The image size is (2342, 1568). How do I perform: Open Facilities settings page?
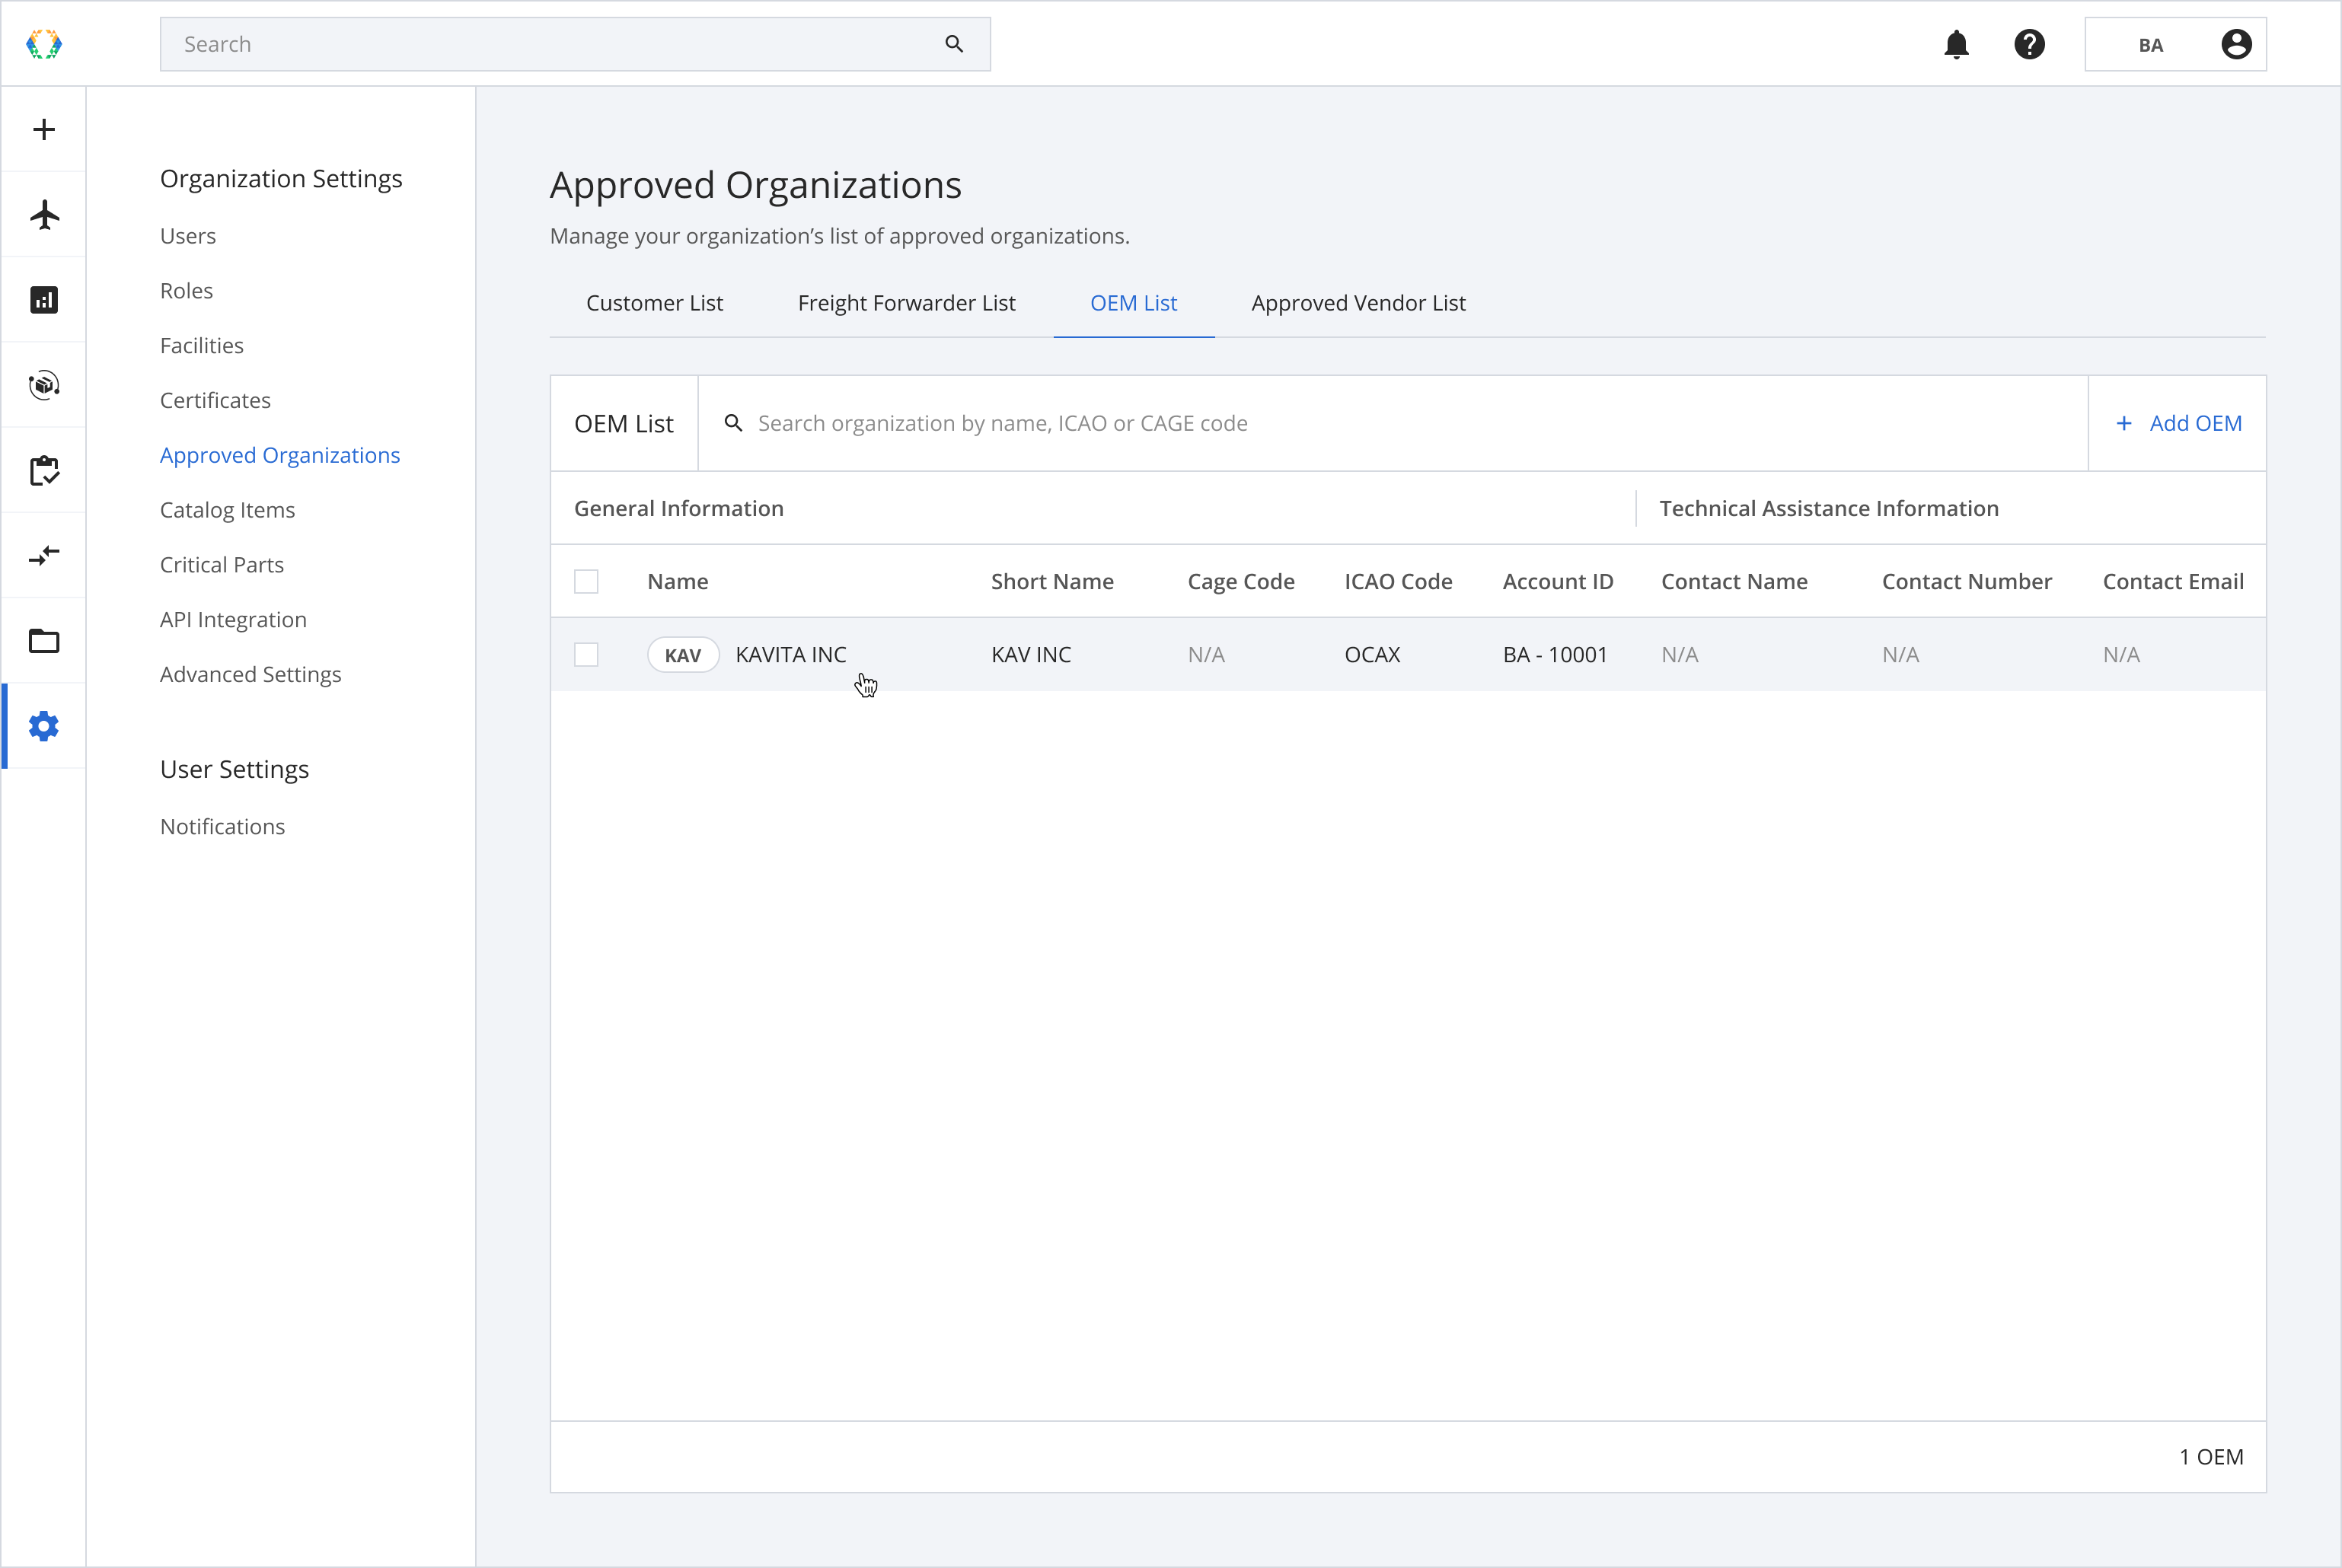coord(202,346)
